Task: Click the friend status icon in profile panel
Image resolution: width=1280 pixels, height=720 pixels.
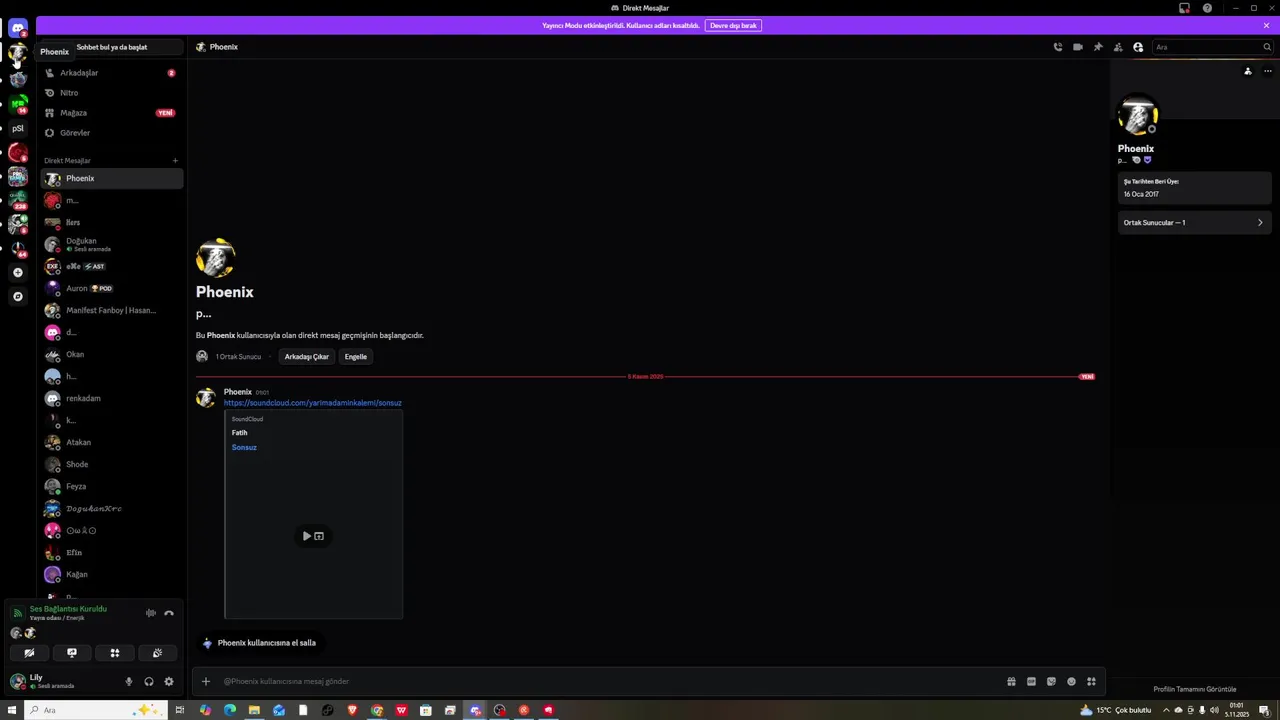Action: point(1248,71)
